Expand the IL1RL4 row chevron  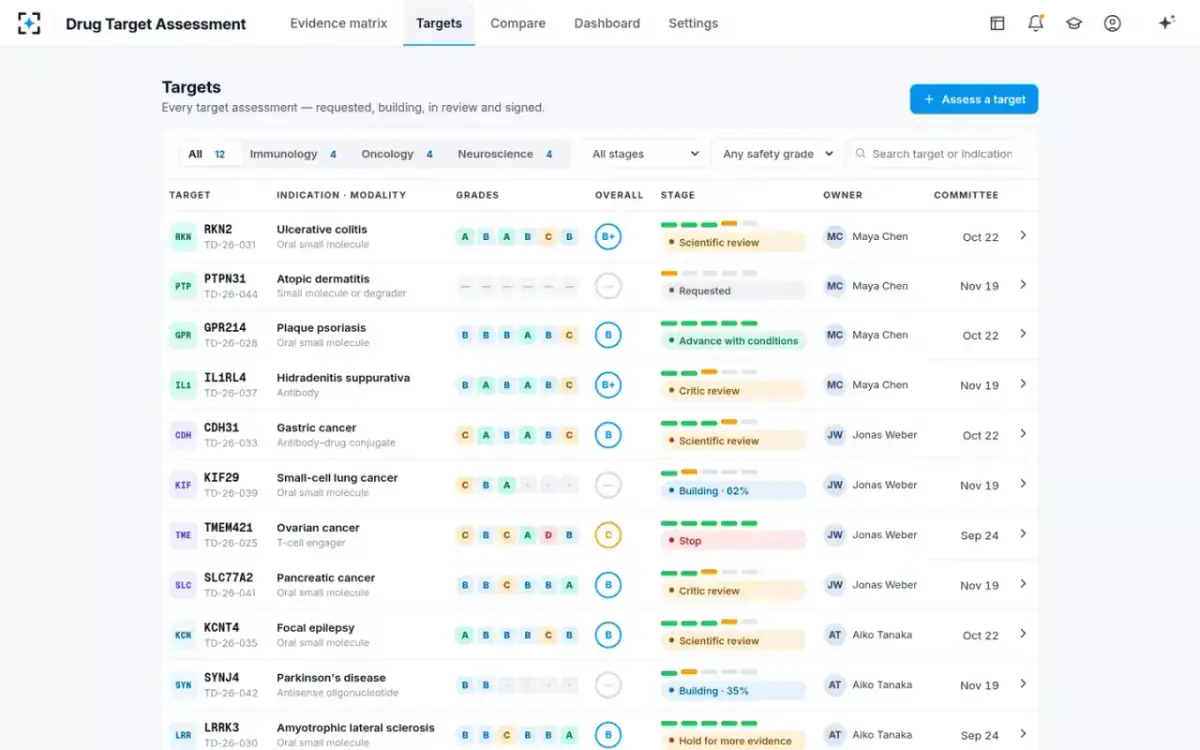[1023, 384]
